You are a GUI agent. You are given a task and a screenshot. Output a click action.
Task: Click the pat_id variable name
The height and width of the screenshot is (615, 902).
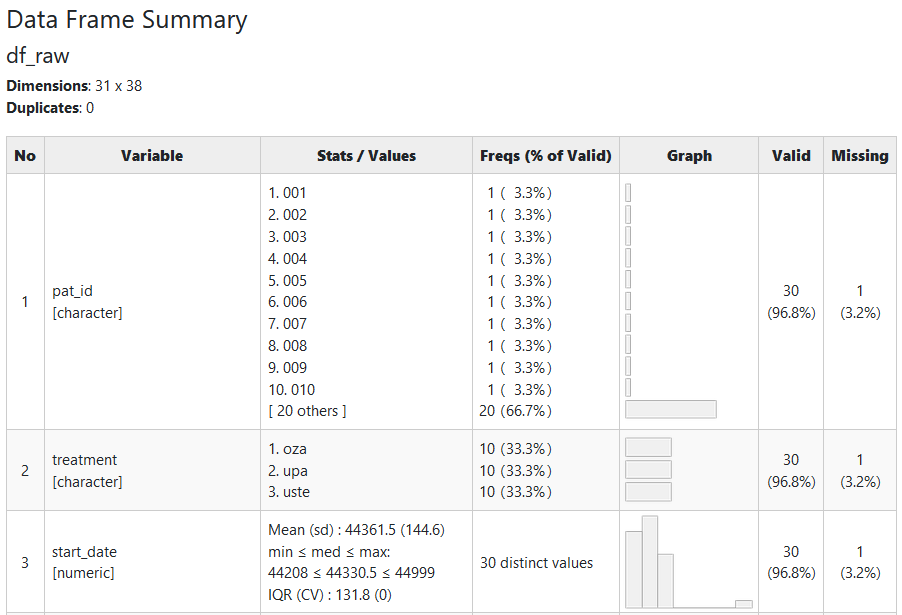[72, 291]
